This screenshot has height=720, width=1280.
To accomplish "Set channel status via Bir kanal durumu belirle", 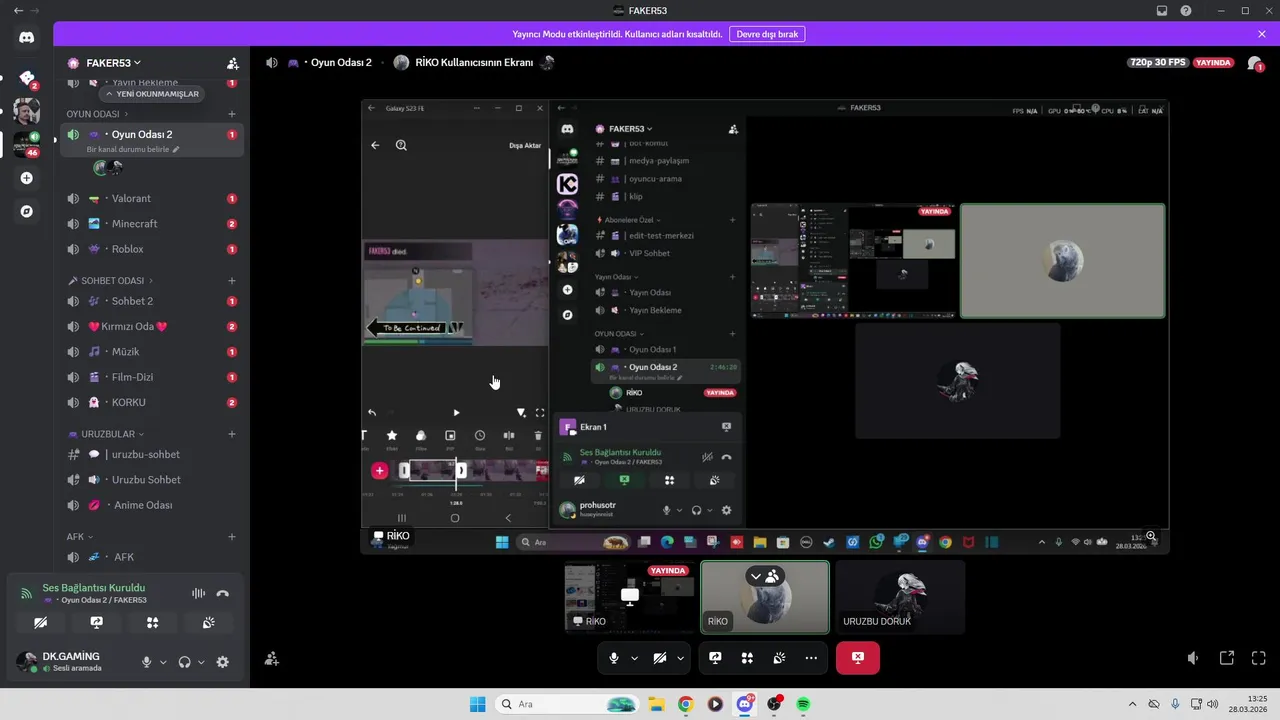I will (x=132, y=149).
